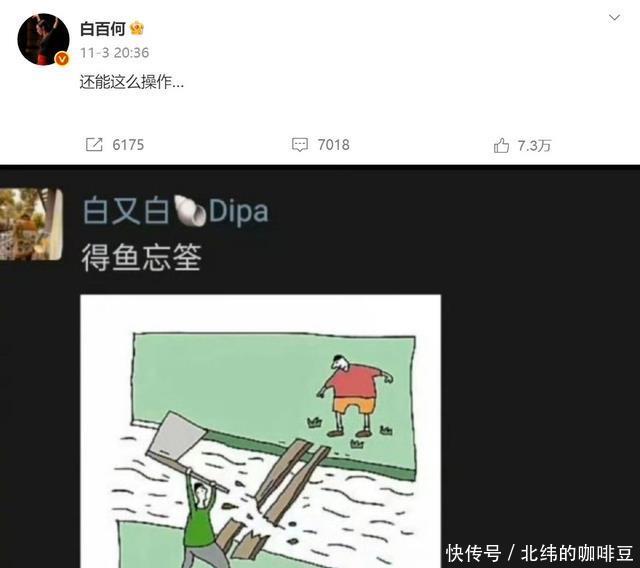This screenshot has height=568, width=640.
Task: Open the post options chevron menu
Action: point(614,18)
